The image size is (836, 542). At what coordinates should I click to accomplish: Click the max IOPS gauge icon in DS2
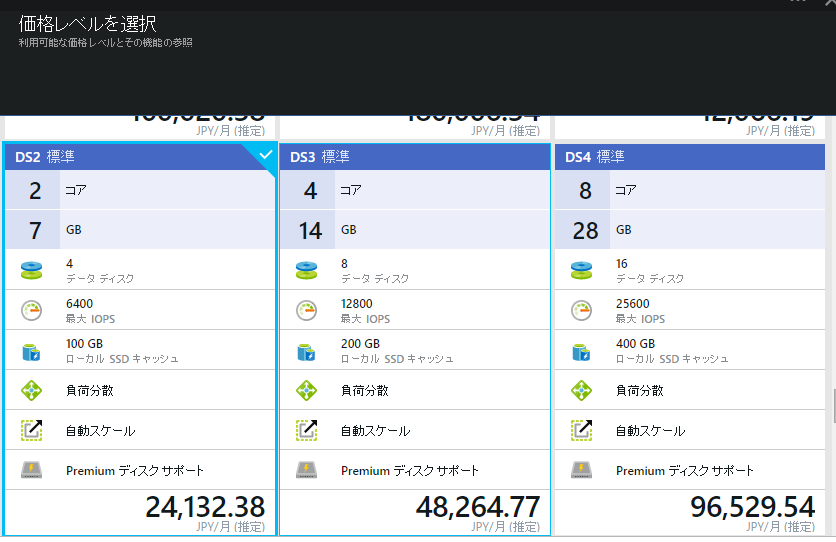(31, 310)
